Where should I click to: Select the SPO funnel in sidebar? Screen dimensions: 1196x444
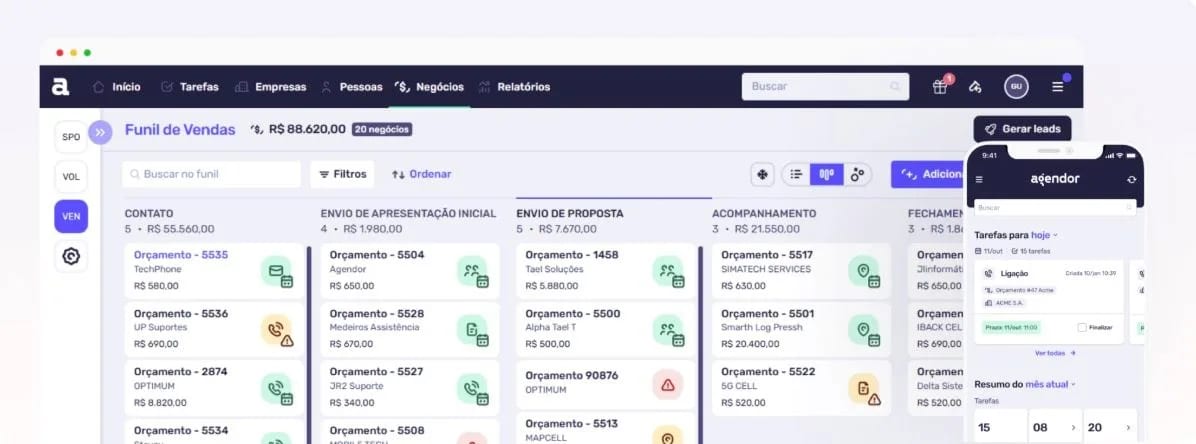pos(71,137)
